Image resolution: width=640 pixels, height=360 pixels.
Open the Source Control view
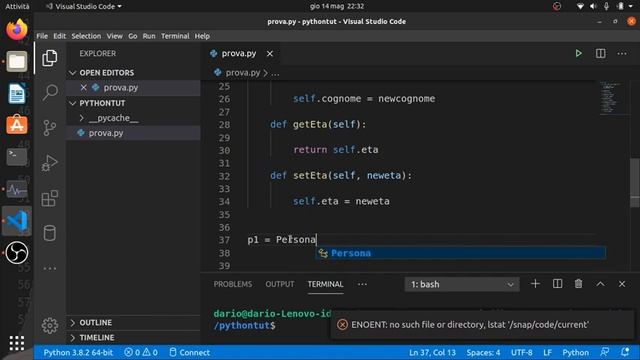[x=50, y=128]
